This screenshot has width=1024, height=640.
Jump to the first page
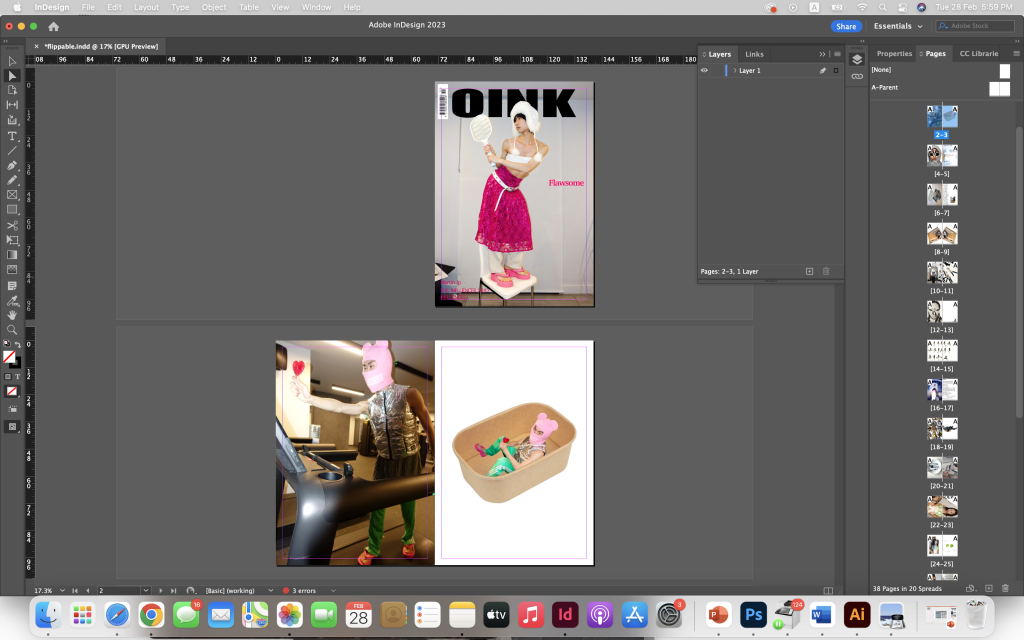point(75,590)
